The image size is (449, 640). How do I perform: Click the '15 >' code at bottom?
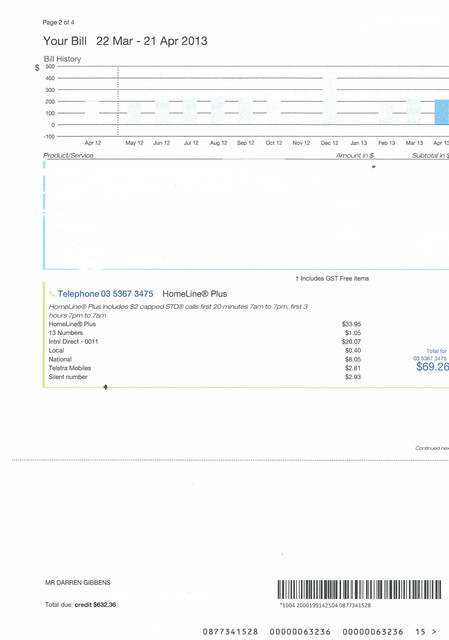click(426, 631)
